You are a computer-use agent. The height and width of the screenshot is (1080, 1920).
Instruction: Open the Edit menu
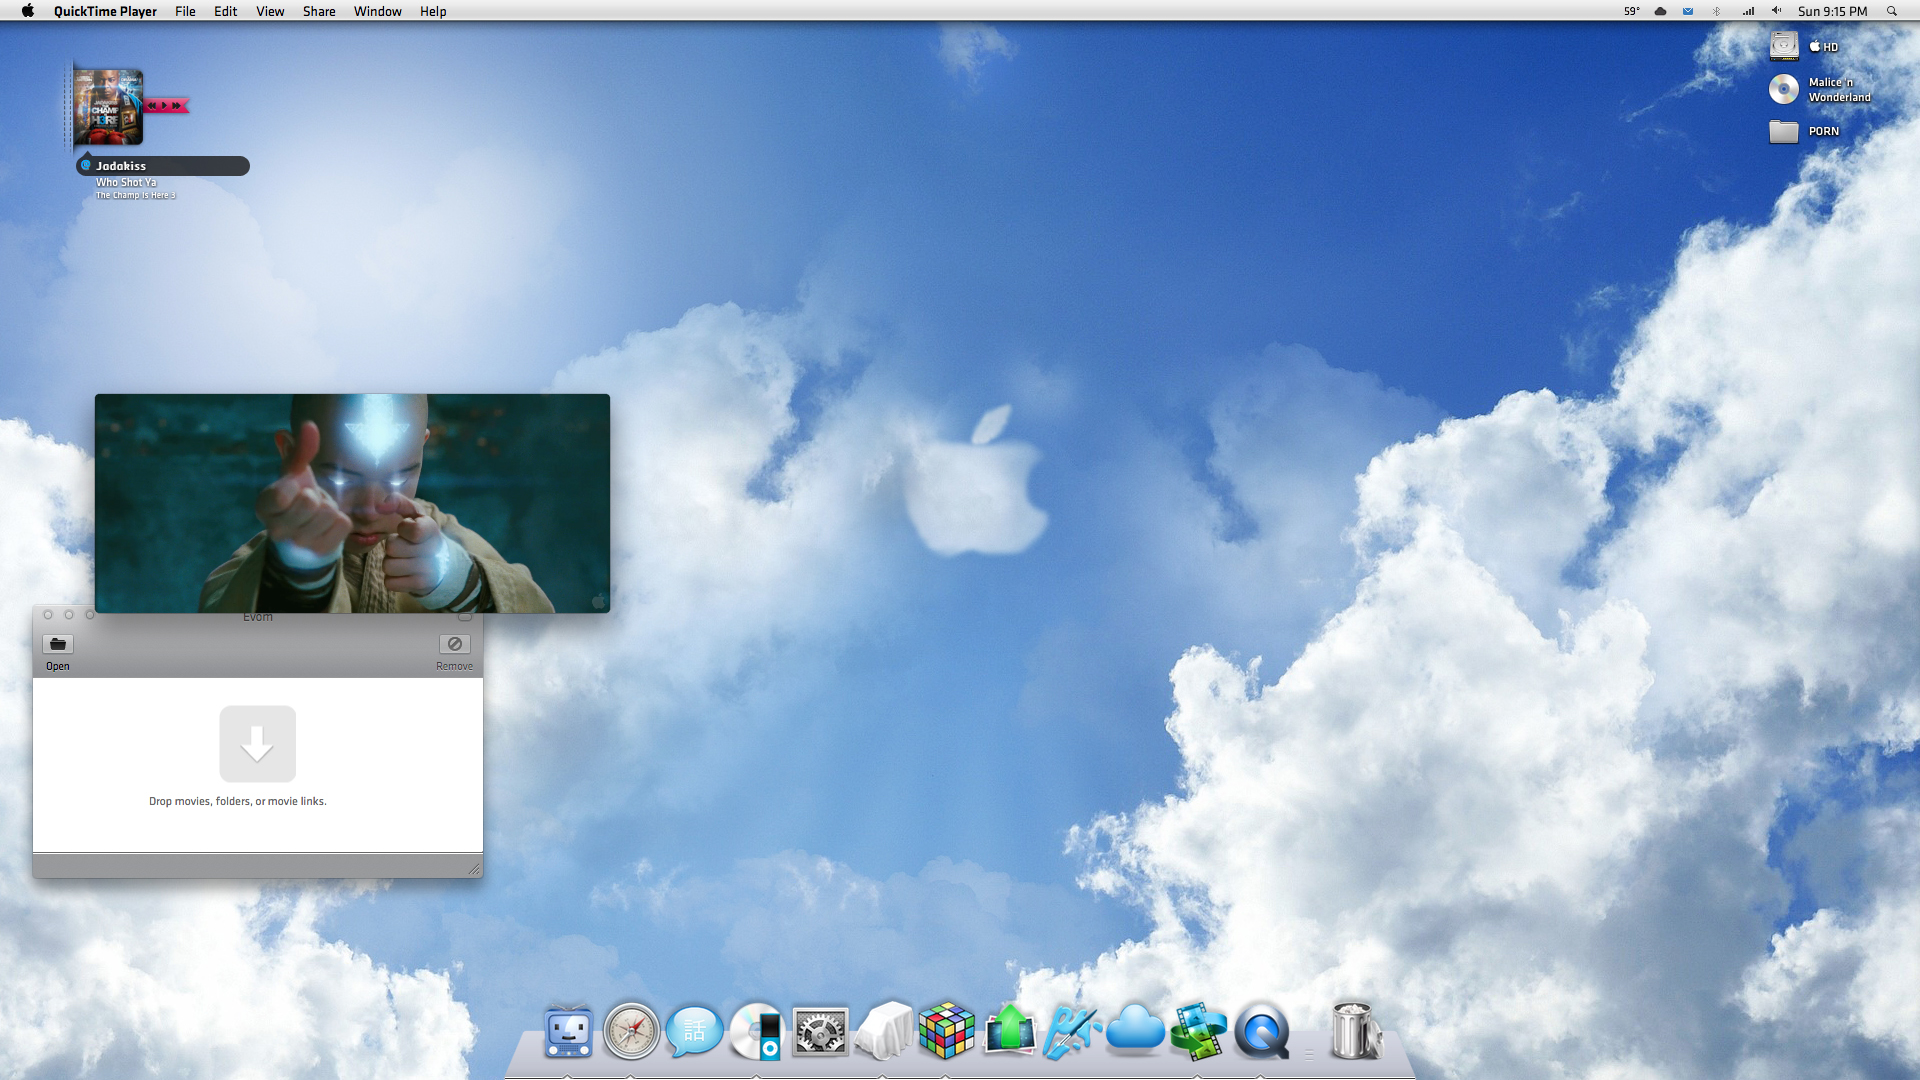pos(225,11)
